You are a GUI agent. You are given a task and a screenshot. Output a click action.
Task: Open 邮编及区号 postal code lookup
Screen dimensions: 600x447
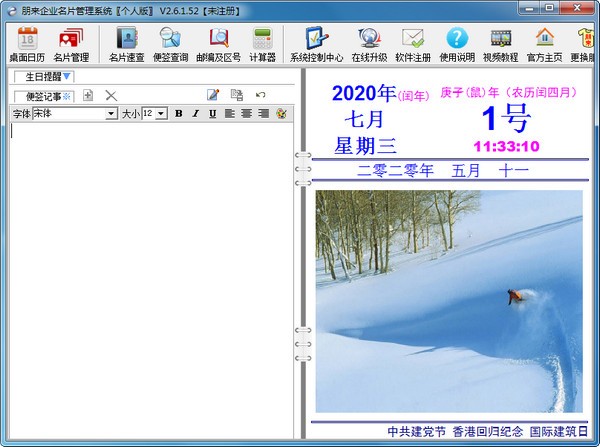[218, 44]
